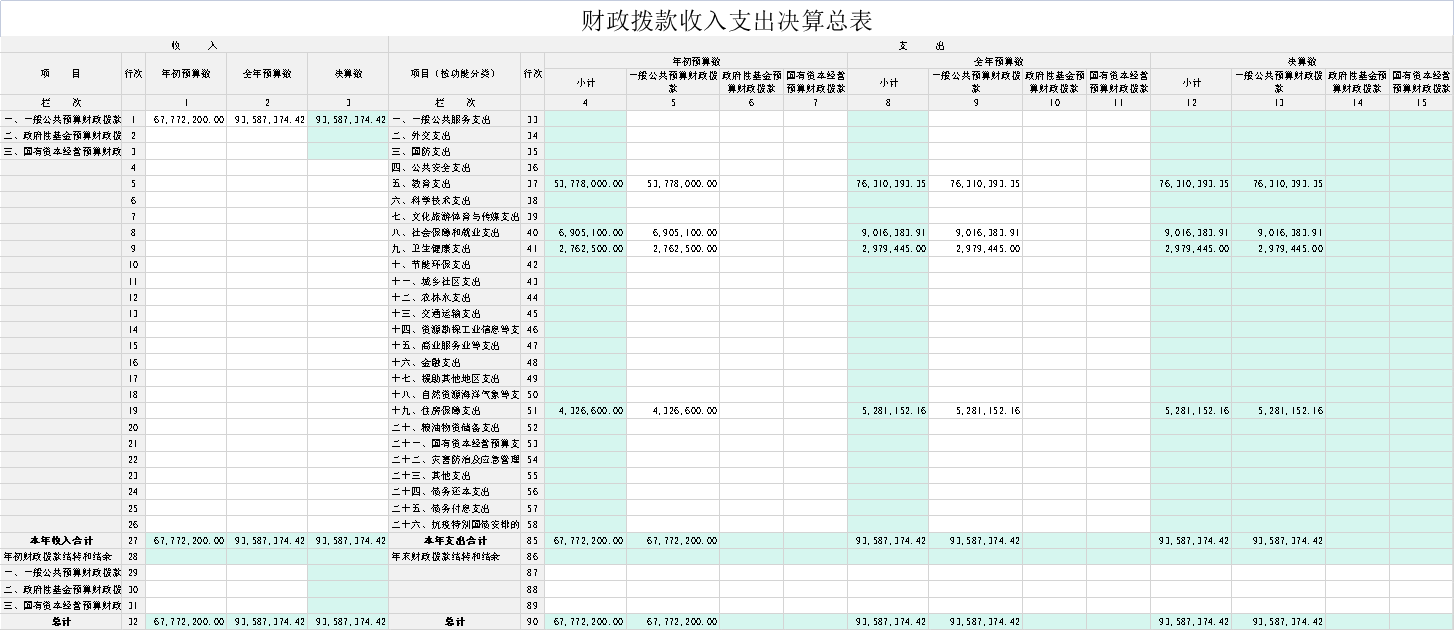Viewport: 1455px width, 631px height.
Task: Click the 二十五、债务付息支出 label
Action: 454,508
